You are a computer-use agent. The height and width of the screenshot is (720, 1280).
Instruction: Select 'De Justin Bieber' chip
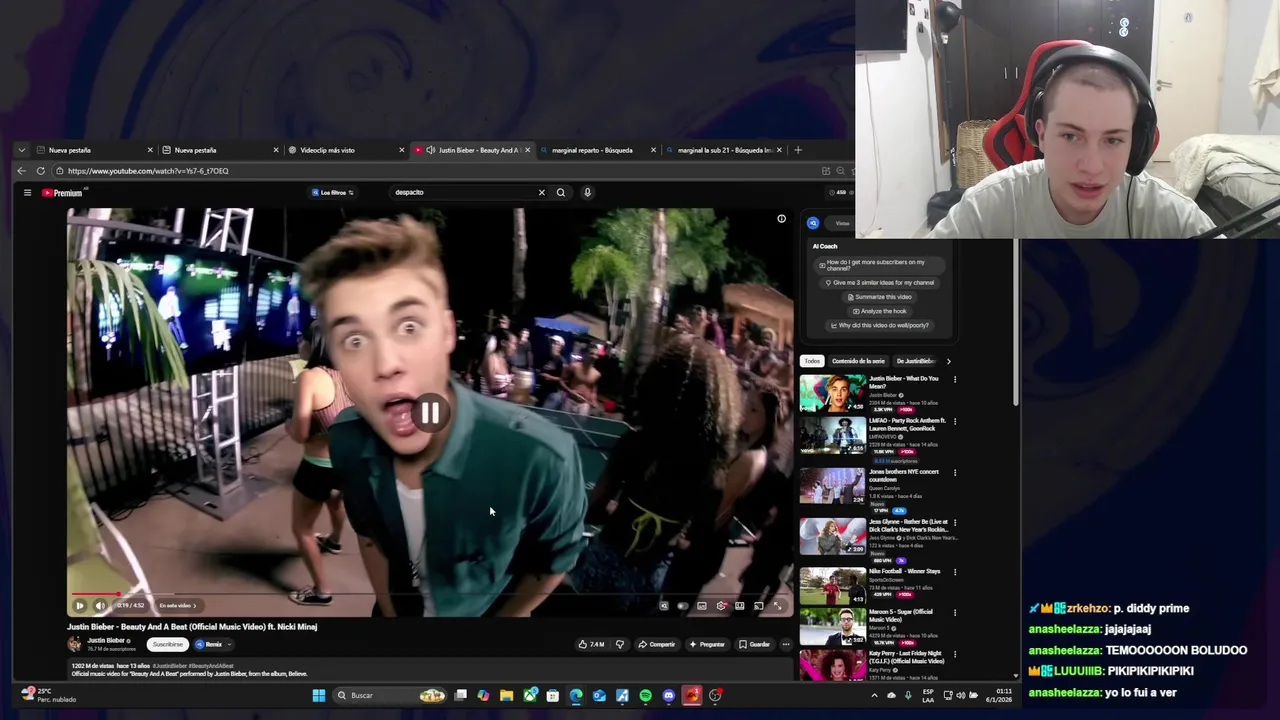[x=915, y=361]
